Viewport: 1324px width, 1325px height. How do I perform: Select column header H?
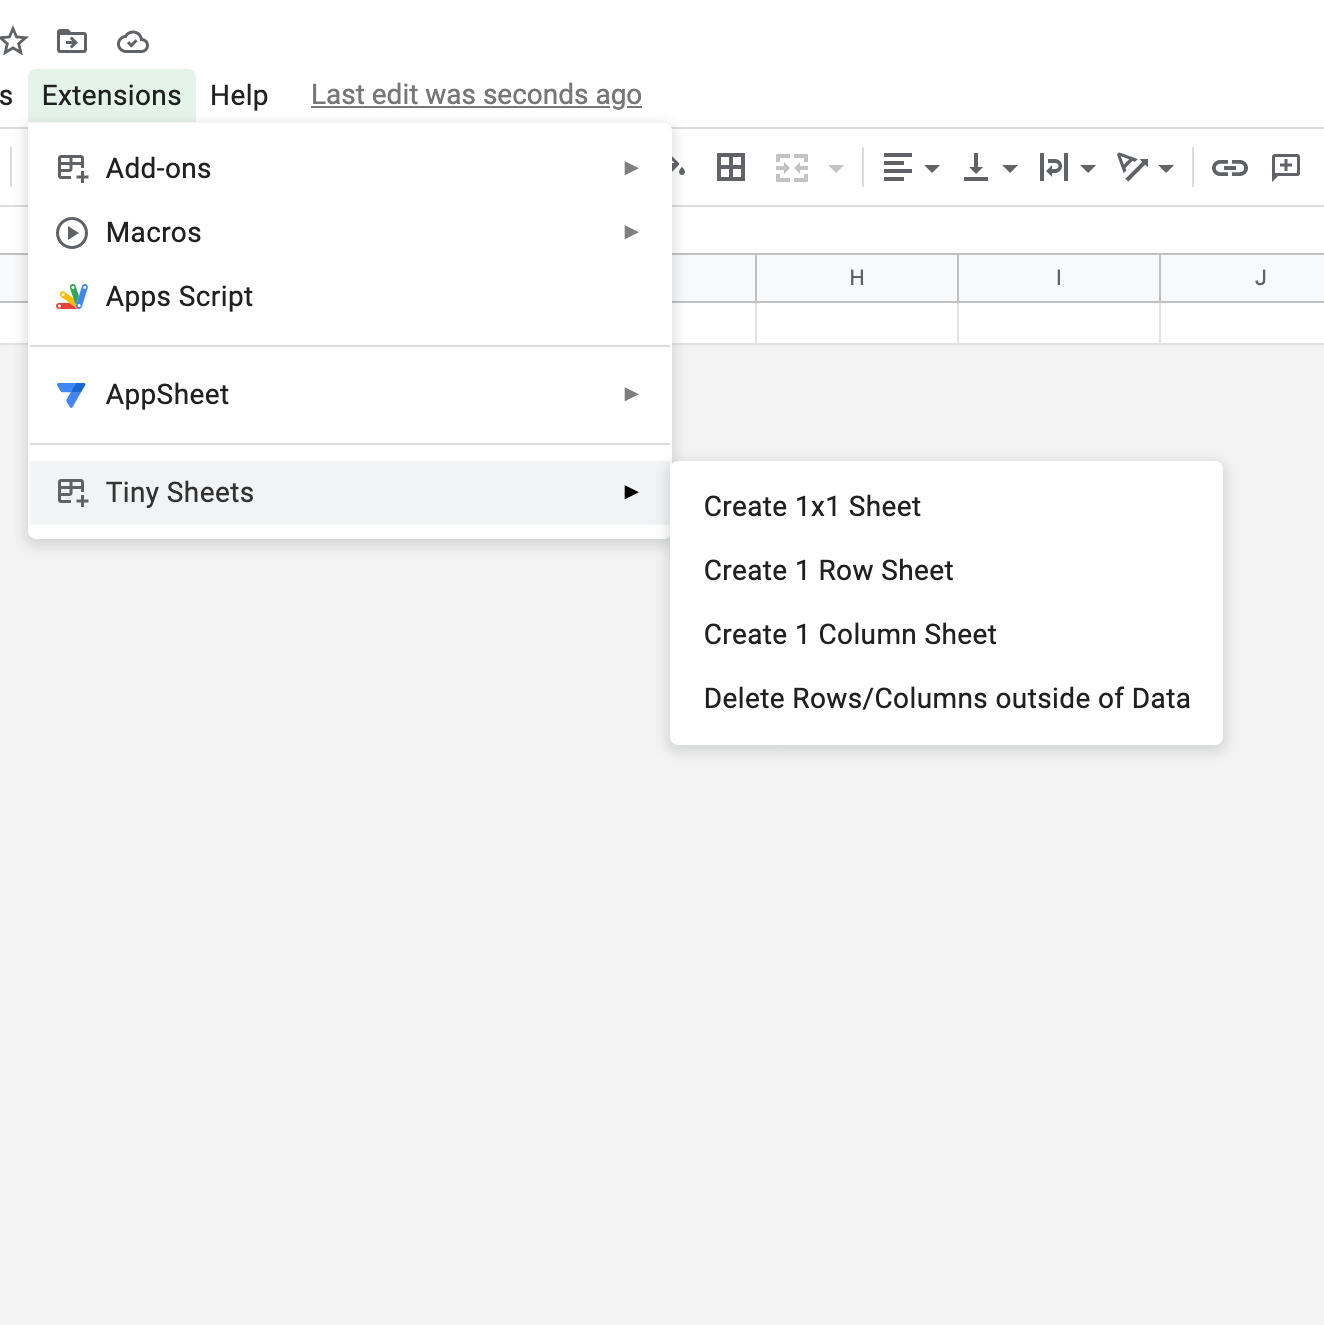(856, 278)
